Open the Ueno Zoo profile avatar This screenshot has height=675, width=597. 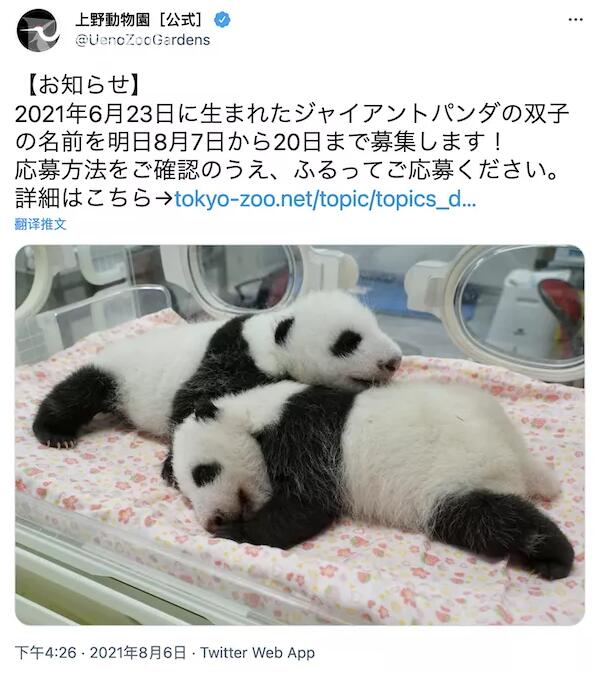tap(38, 30)
